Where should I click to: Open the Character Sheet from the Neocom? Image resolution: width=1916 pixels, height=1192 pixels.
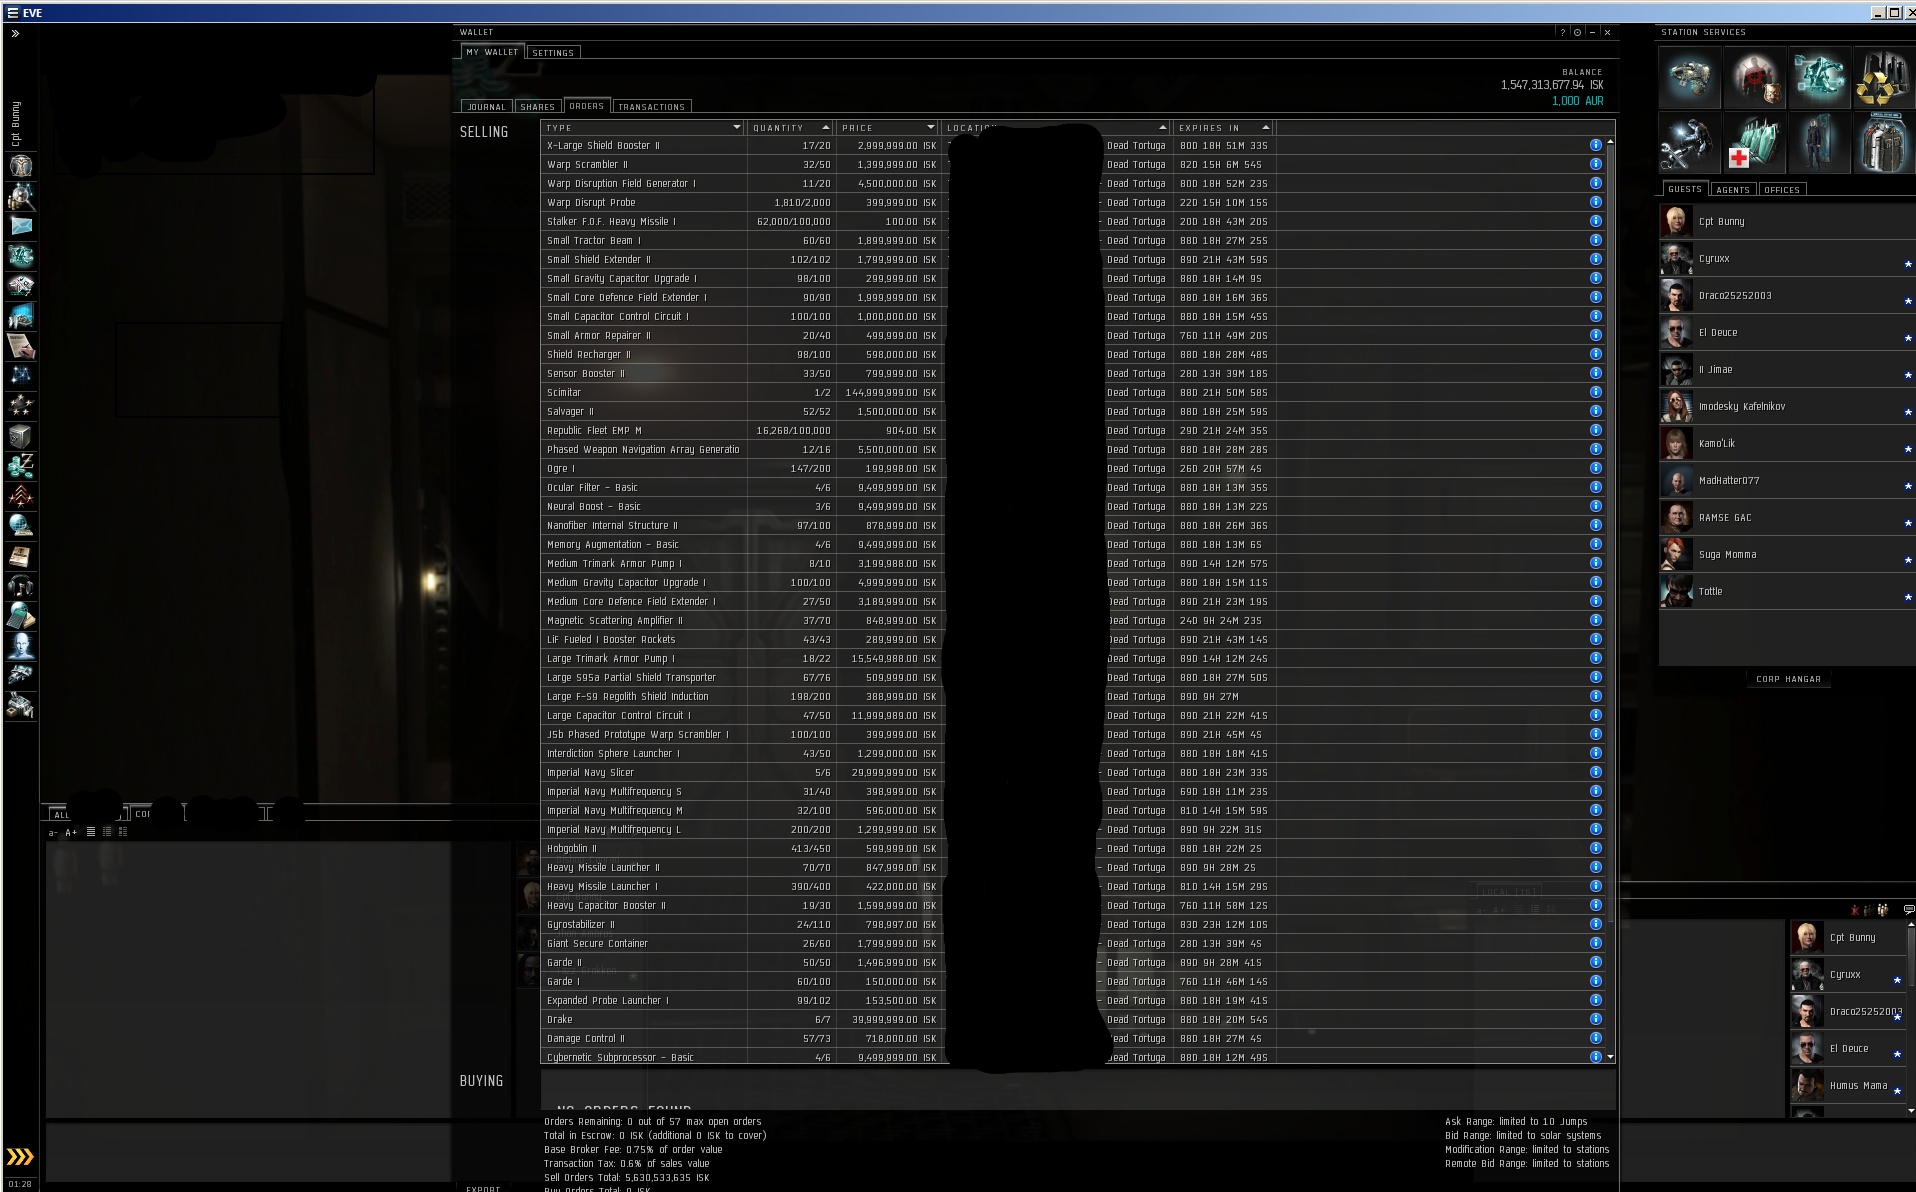[x=21, y=166]
